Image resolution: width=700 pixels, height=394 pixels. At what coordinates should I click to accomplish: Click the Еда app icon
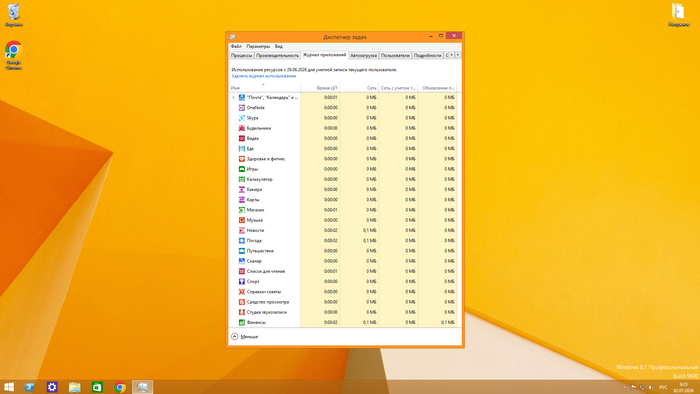tap(242, 149)
